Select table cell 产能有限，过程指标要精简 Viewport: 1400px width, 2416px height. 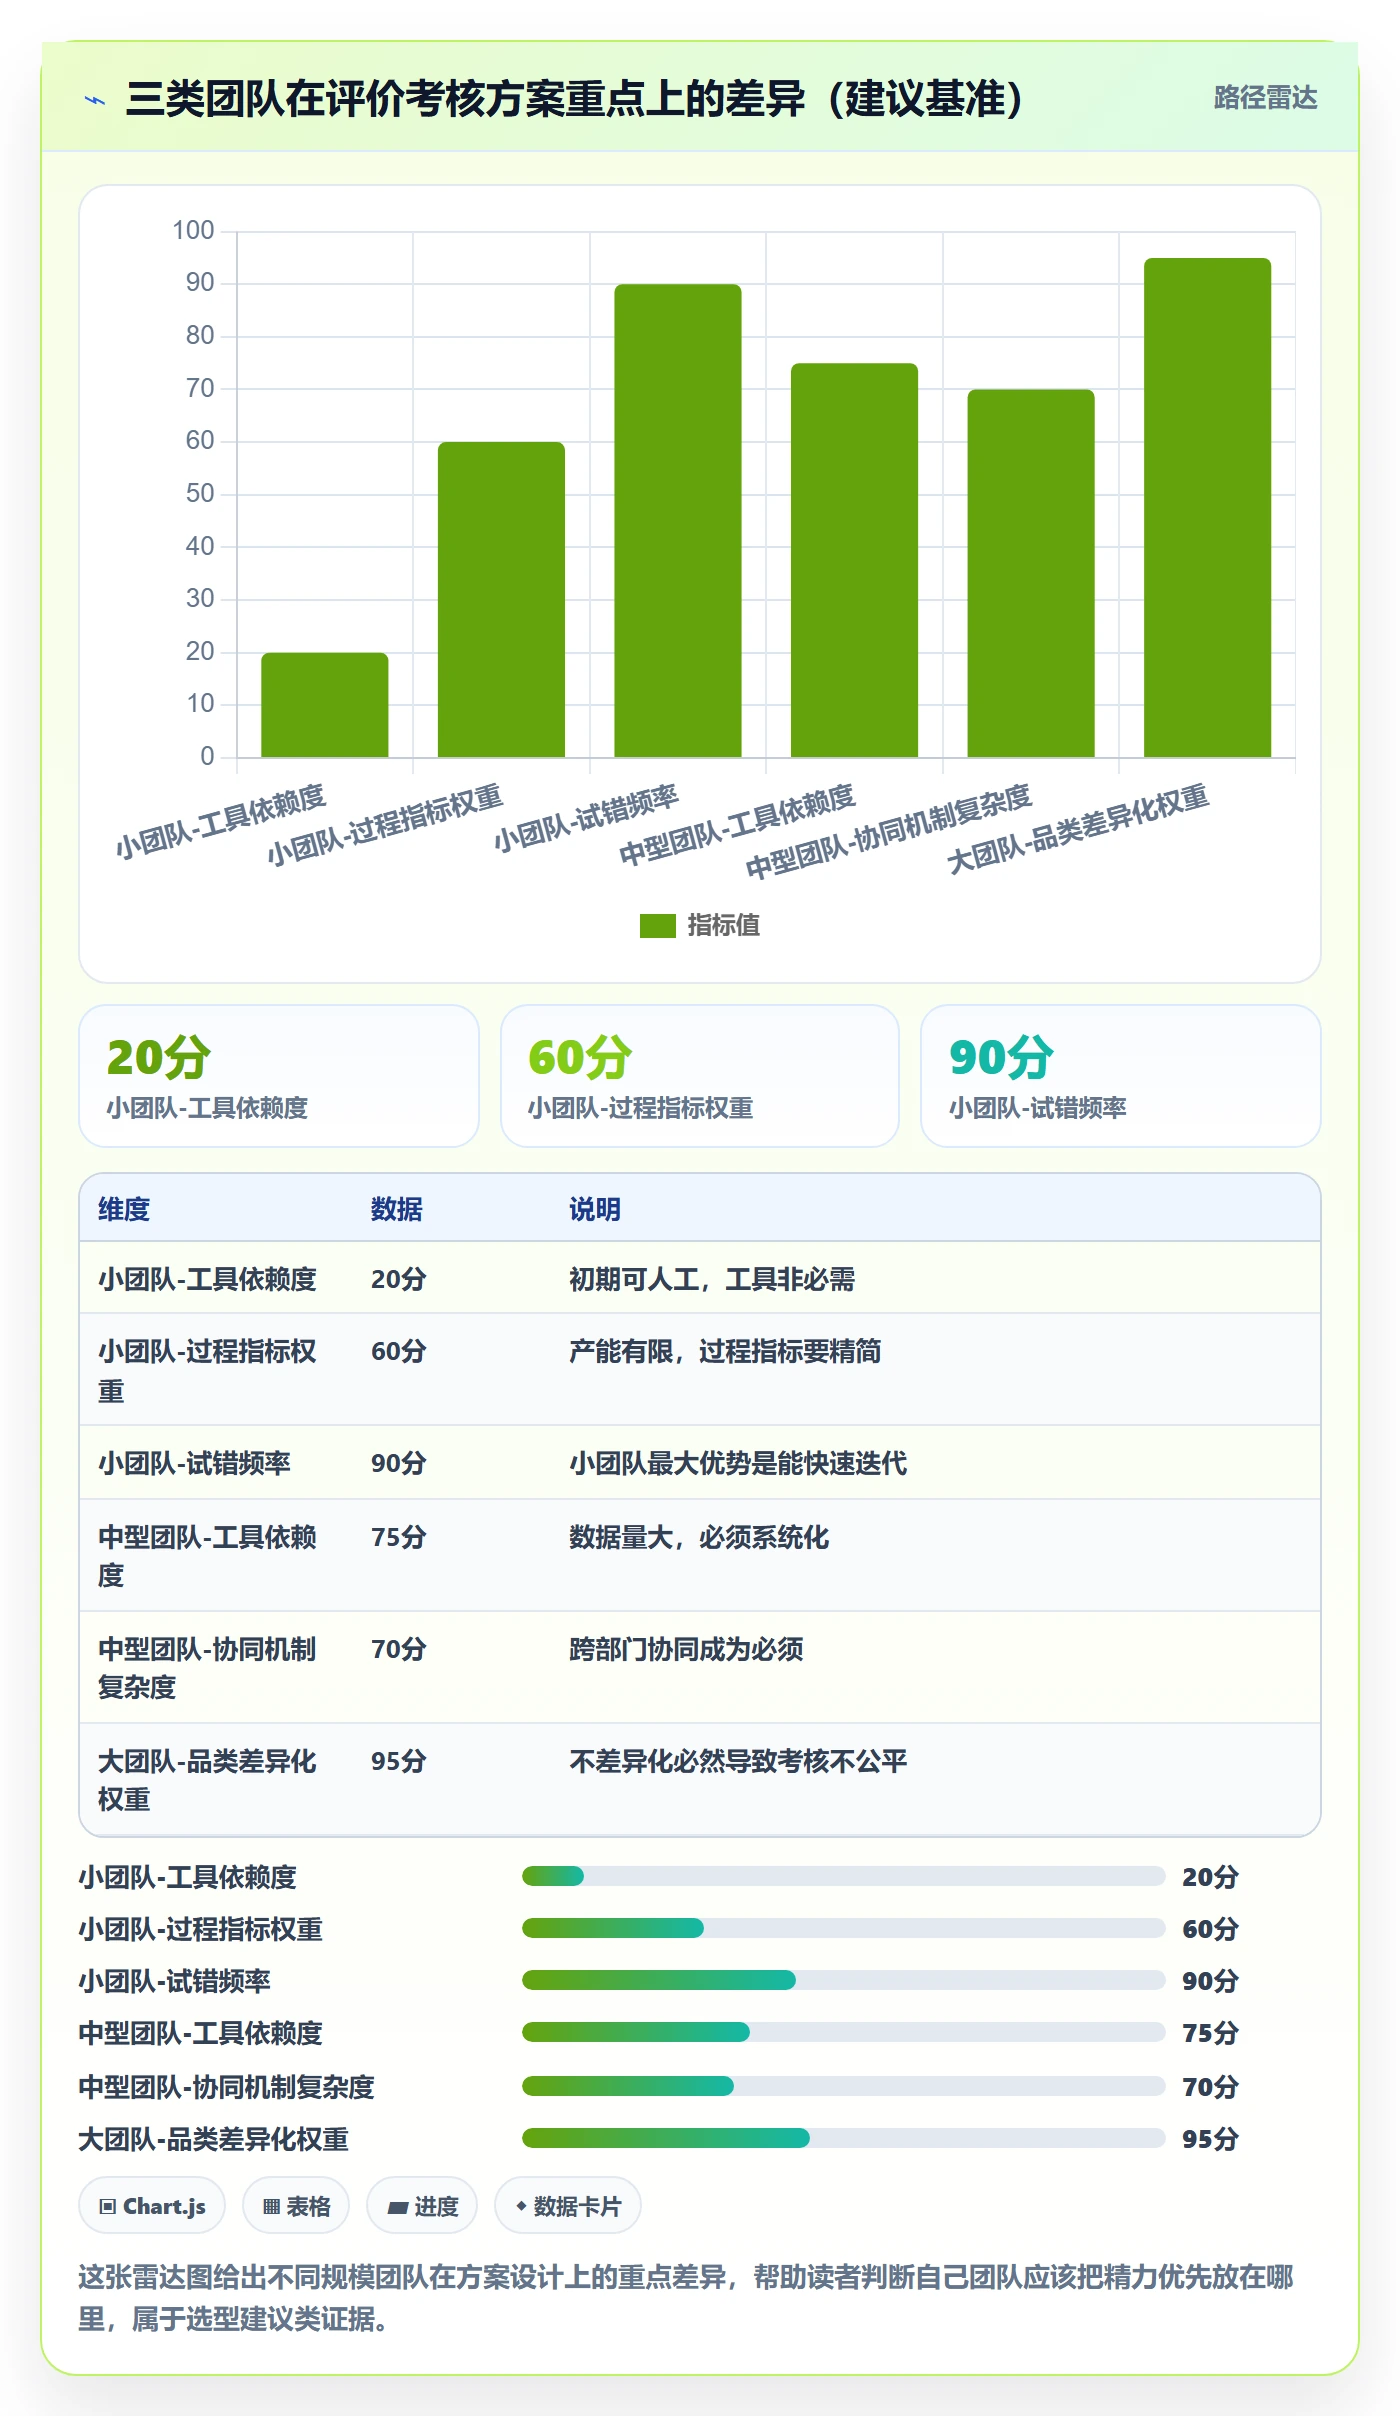tap(725, 1351)
